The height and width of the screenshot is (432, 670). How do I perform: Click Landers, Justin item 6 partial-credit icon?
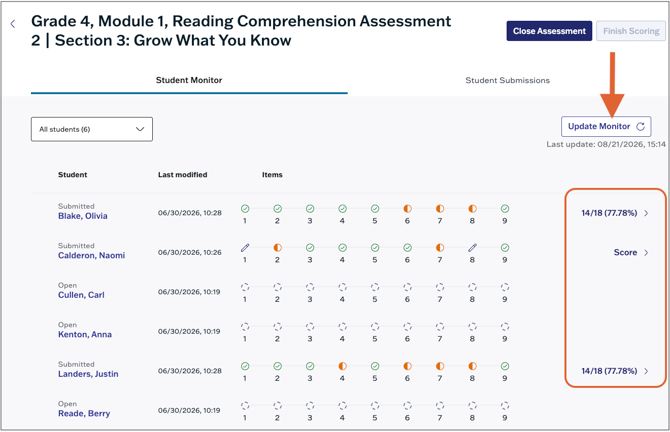coord(407,366)
